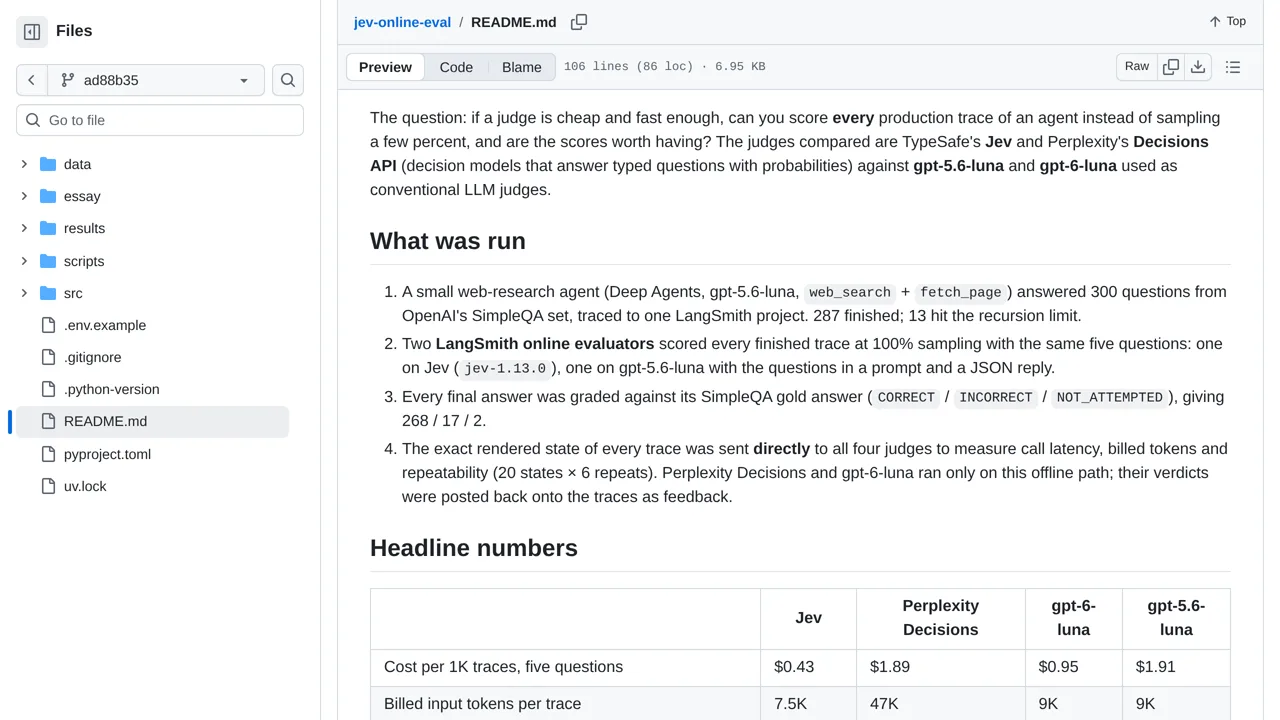Expand the scripts folder chevron

[24, 261]
